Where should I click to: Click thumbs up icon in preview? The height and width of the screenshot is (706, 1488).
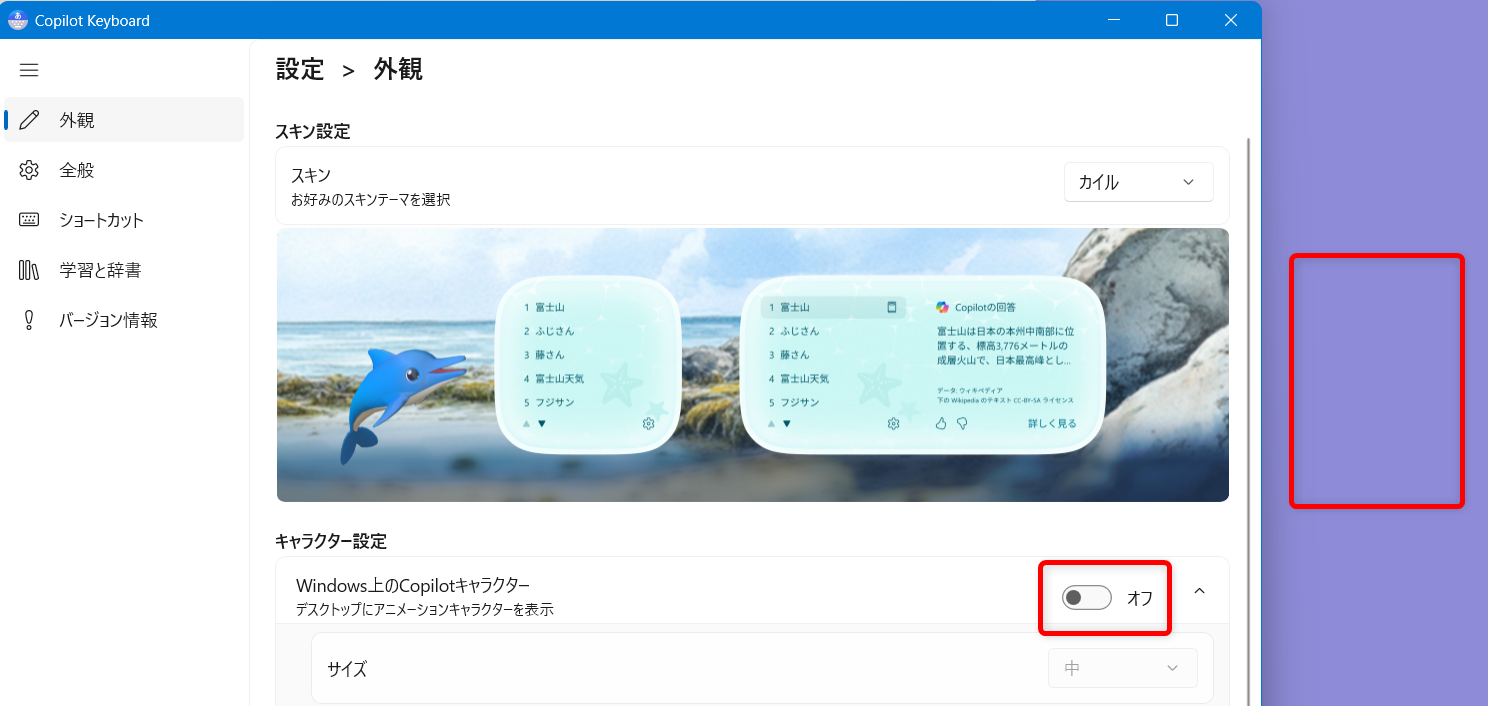click(x=940, y=424)
